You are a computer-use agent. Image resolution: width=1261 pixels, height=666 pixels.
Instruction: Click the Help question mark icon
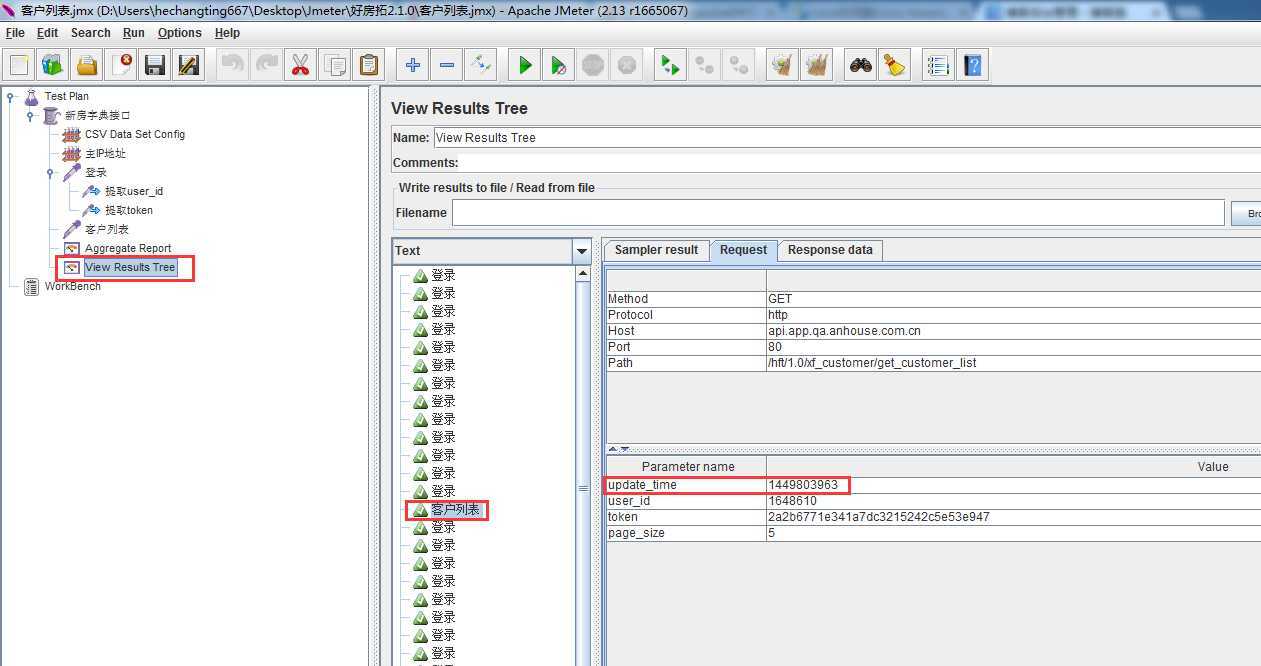[x=973, y=65]
